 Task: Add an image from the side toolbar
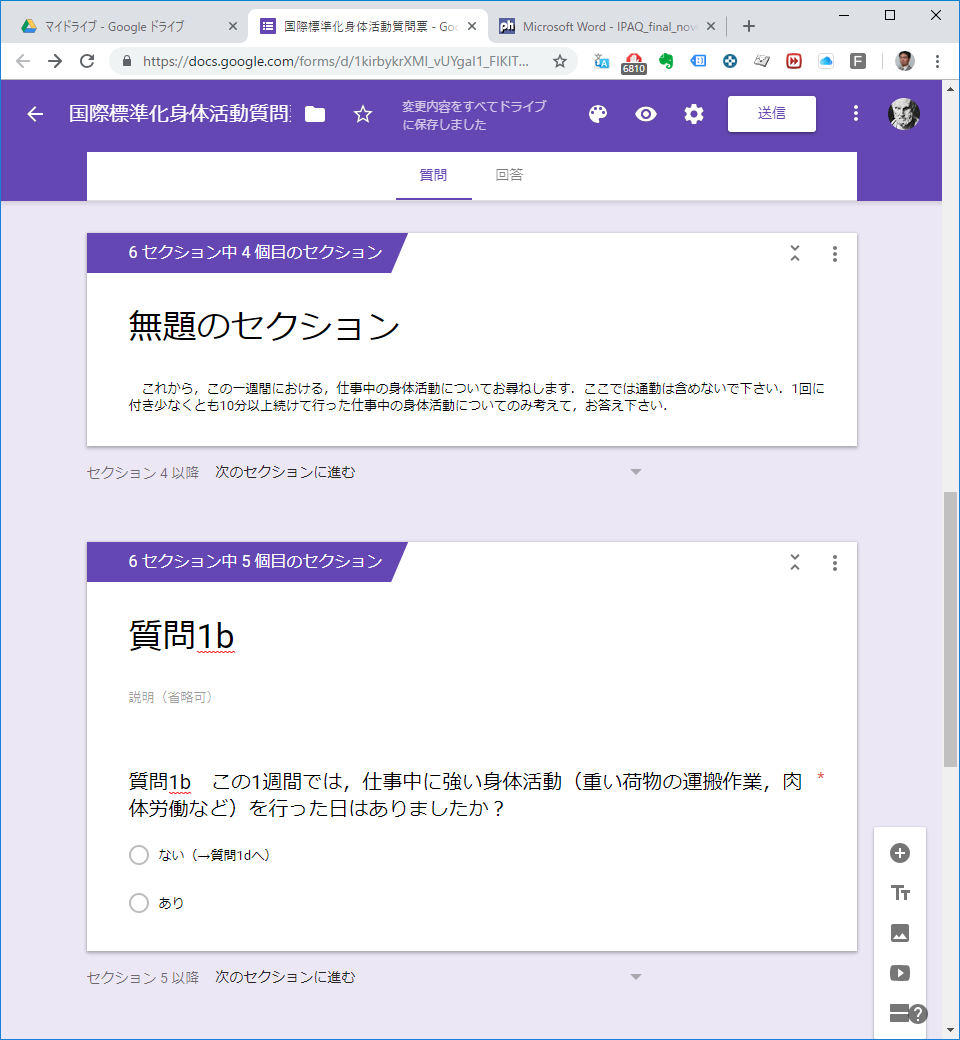click(x=900, y=933)
